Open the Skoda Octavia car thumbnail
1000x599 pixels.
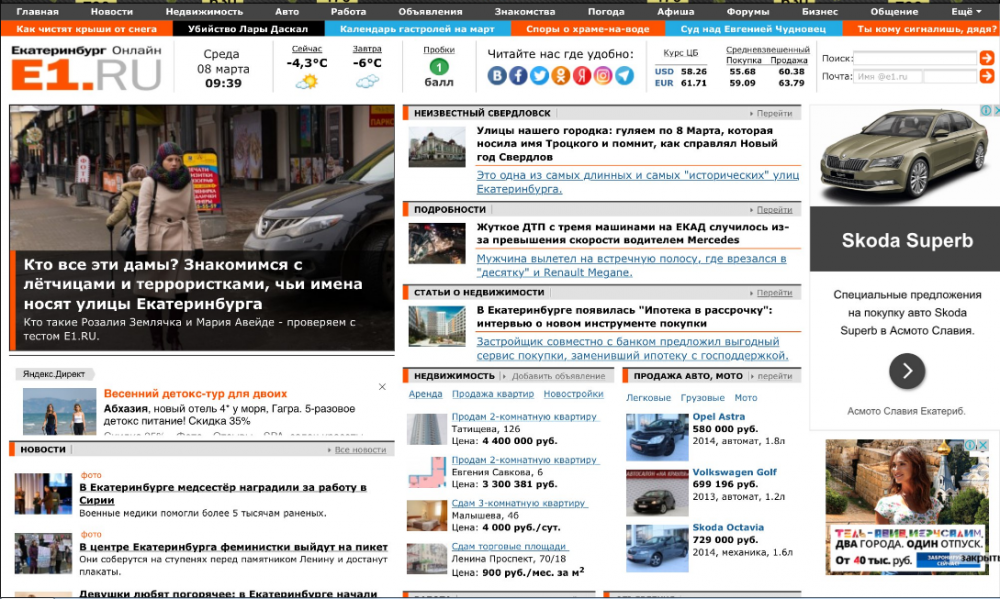[x=657, y=548]
